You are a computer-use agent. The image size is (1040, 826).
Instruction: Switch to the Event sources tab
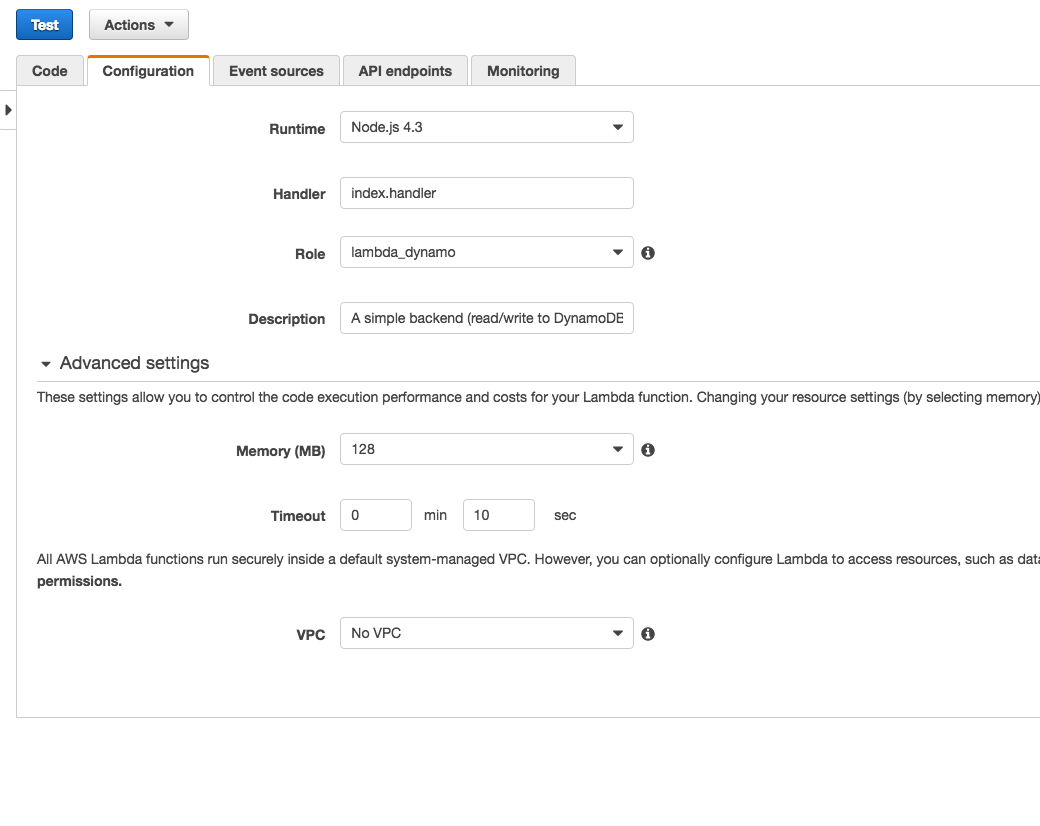276,71
